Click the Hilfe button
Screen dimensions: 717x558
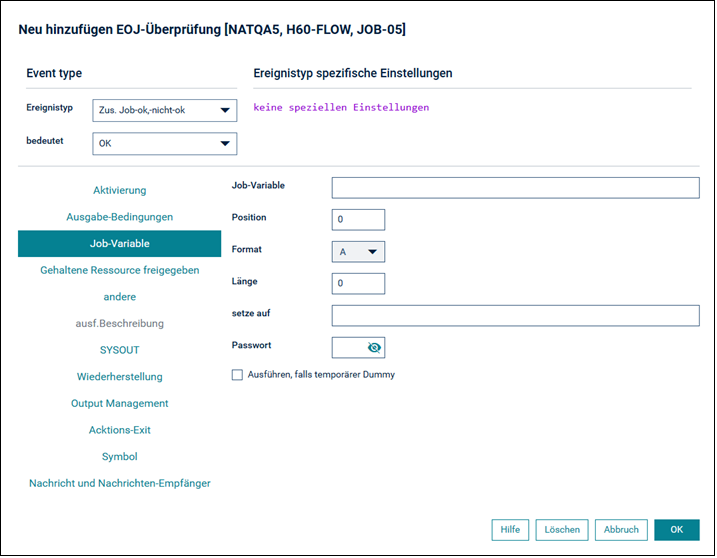(510, 530)
